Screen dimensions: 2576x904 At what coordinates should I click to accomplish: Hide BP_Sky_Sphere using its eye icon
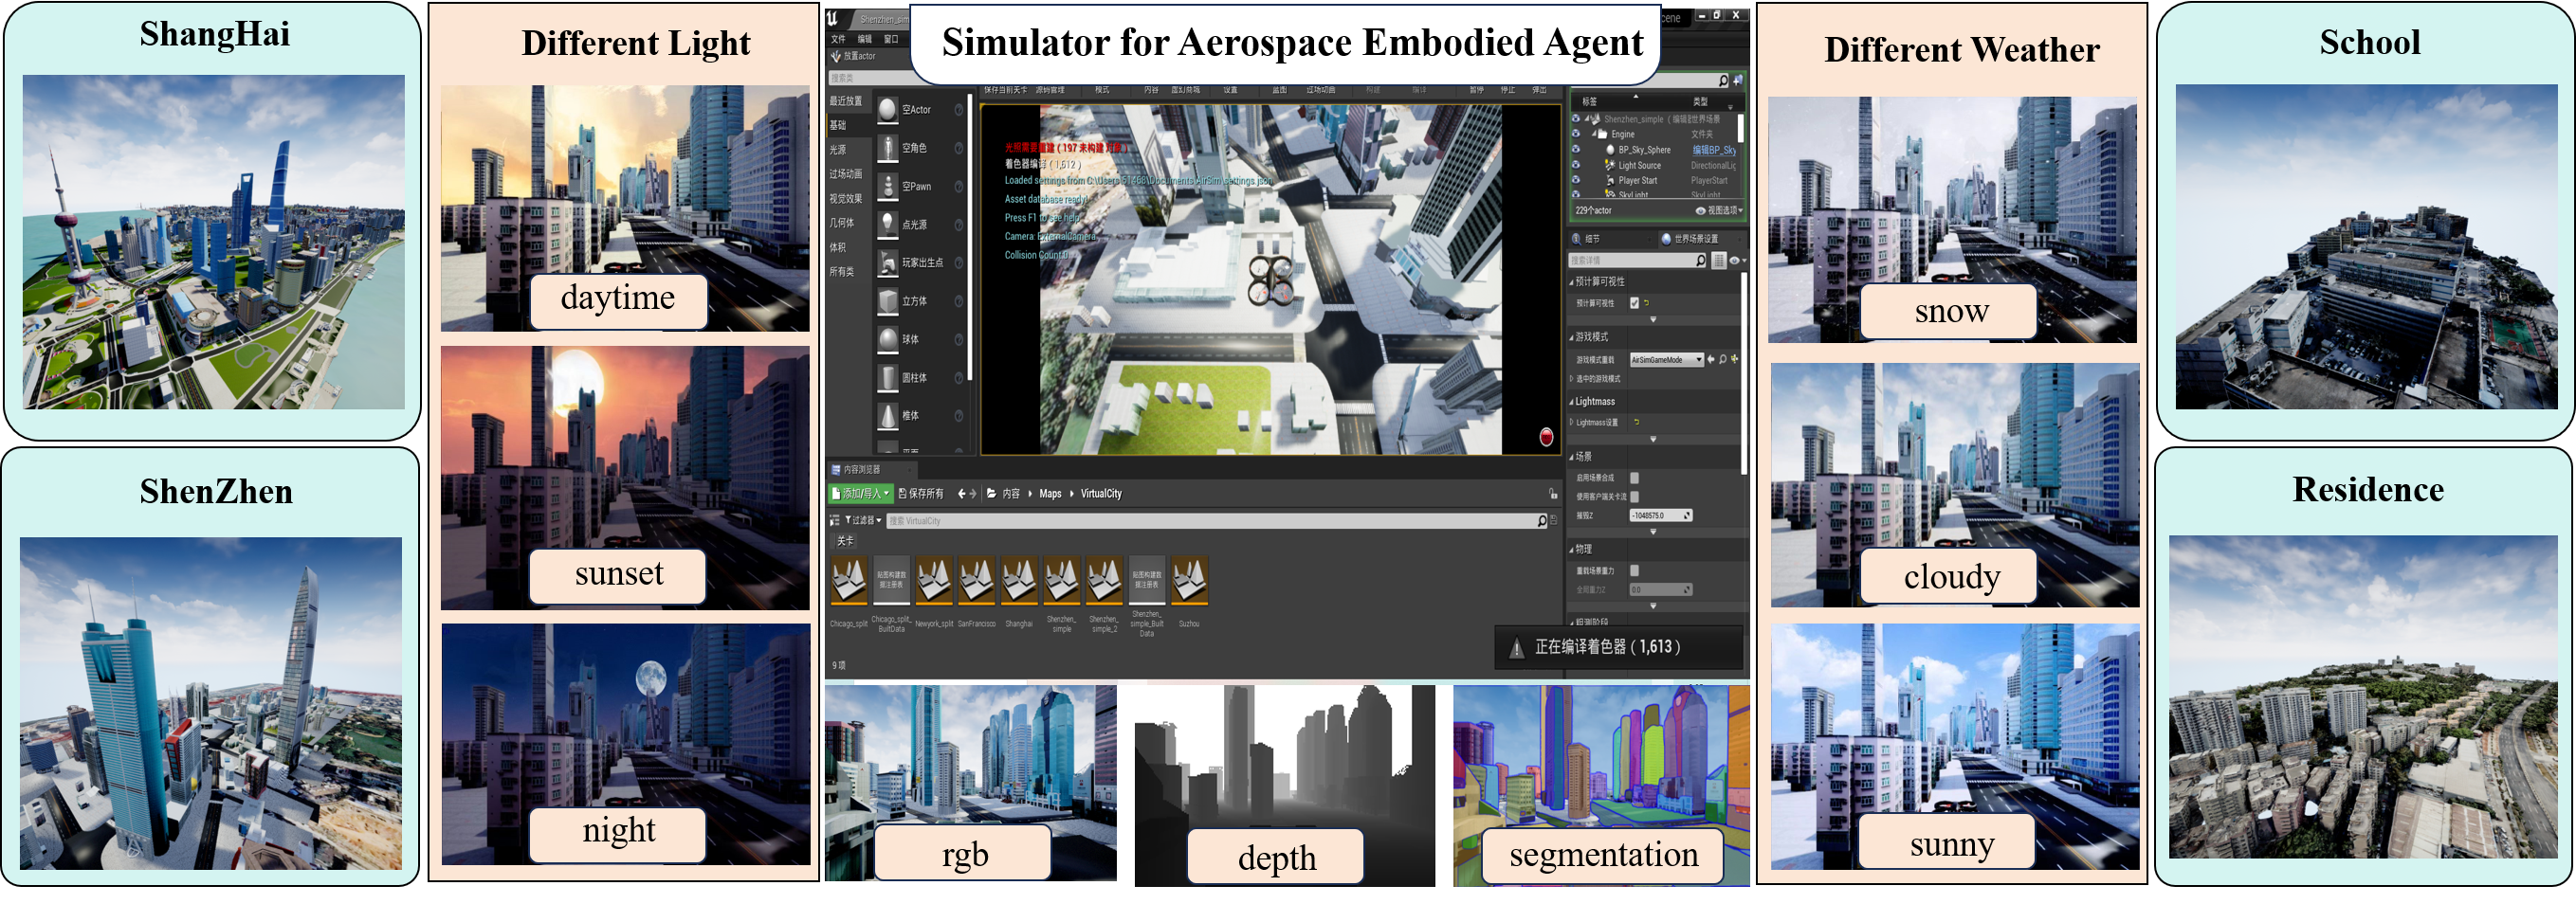(x=1576, y=150)
